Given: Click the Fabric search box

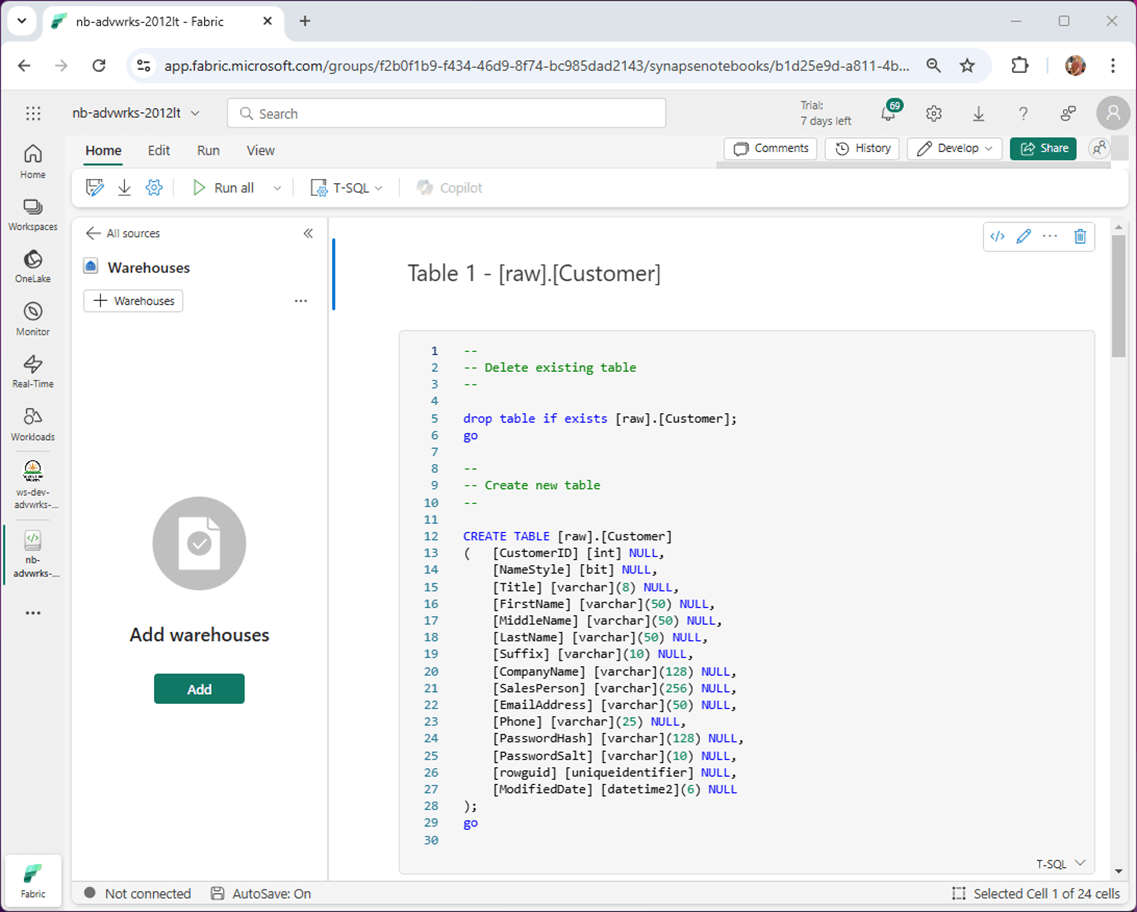Looking at the screenshot, I should point(446,114).
